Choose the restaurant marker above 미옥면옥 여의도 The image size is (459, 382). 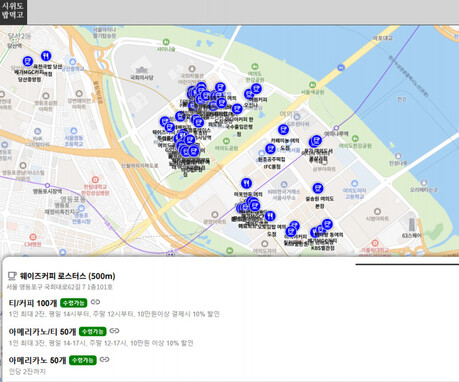pos(246,183)
